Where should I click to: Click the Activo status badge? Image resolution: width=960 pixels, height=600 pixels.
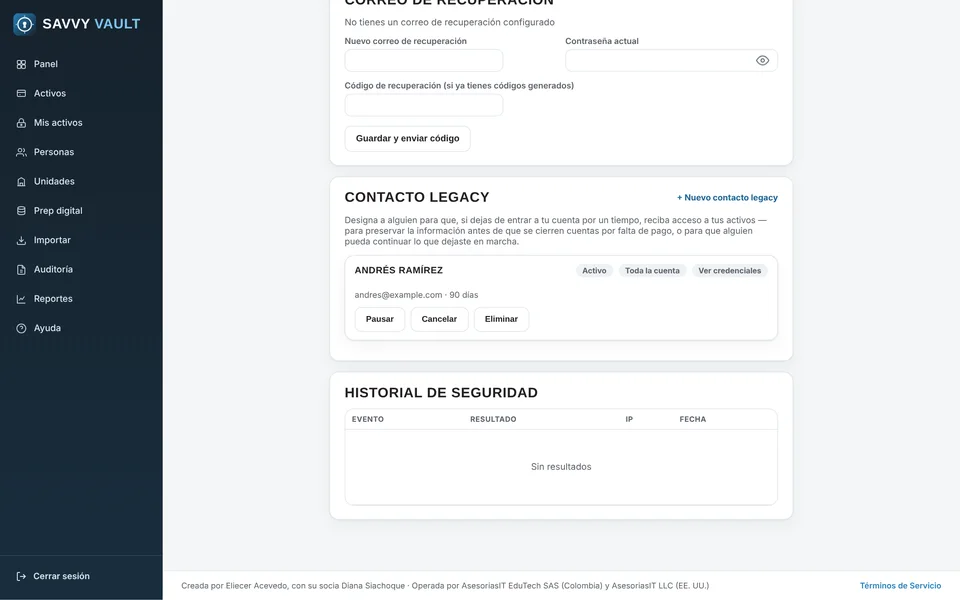tap(594, 271)
